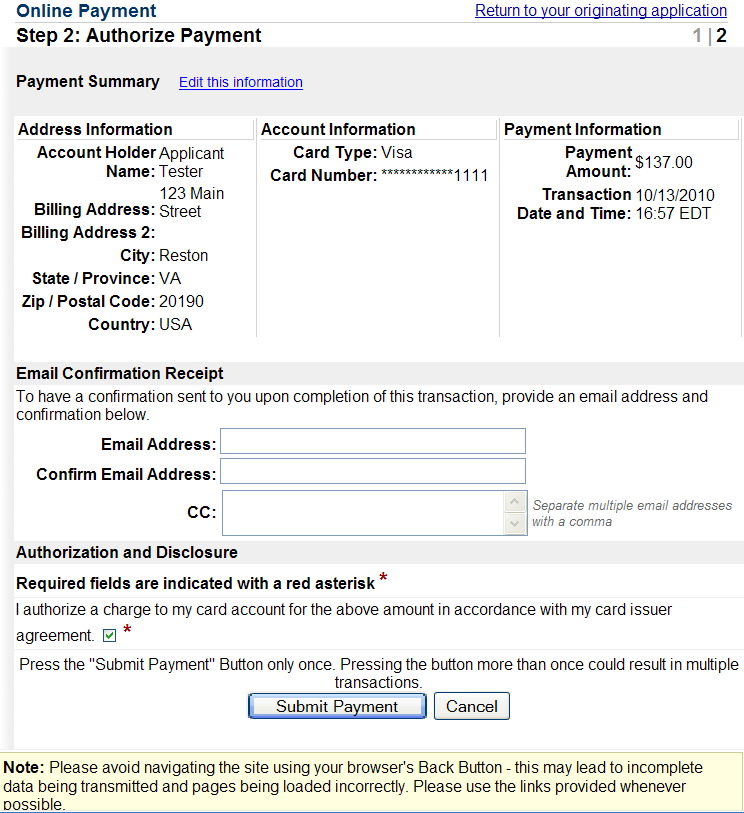
Task: Click step 2 in the step indicator
Action: [x=721, y=37]
